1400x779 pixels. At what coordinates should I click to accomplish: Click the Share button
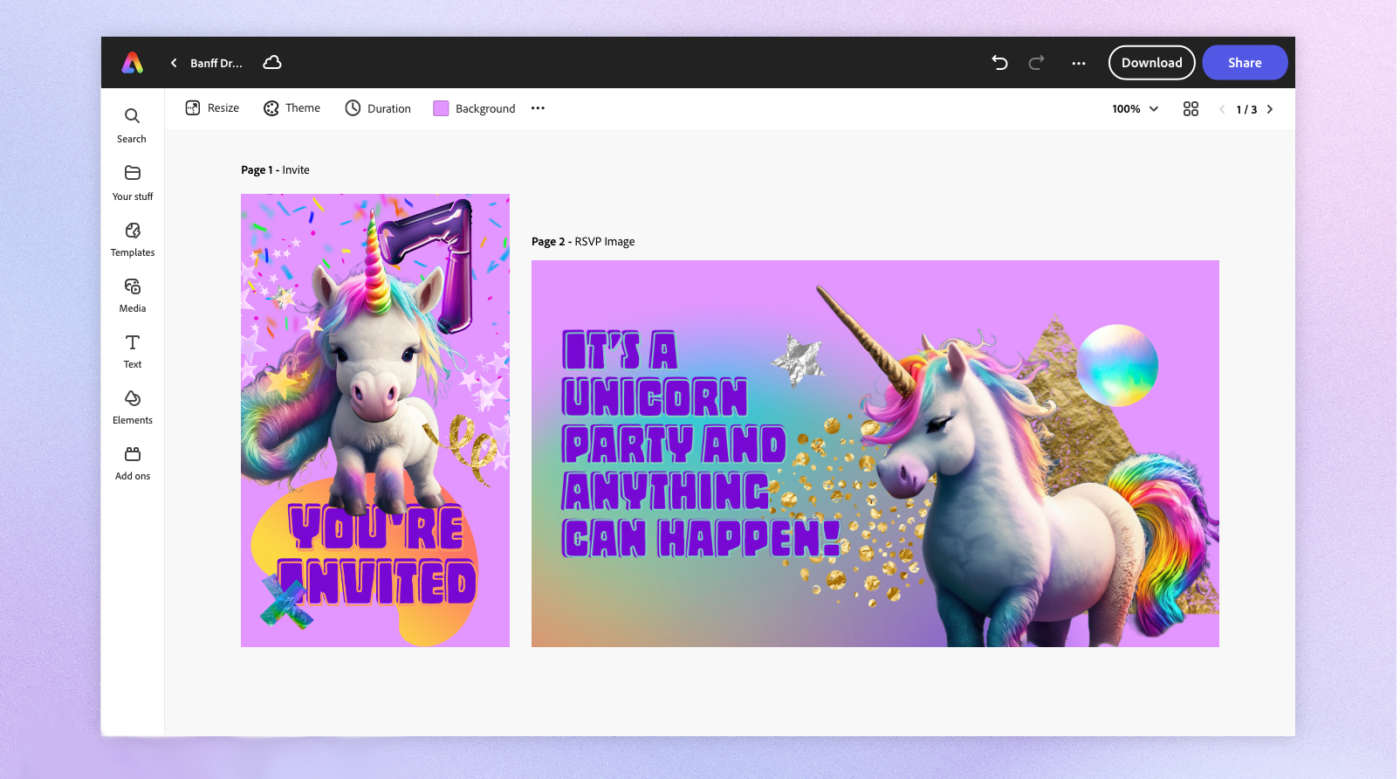click(1244, 63)
